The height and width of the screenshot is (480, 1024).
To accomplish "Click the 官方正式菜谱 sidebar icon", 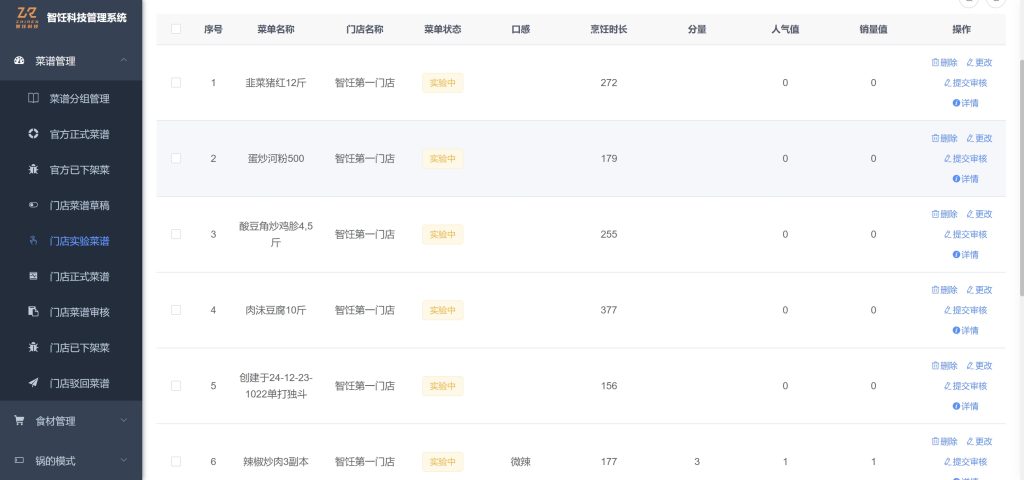I will point(33,134).
